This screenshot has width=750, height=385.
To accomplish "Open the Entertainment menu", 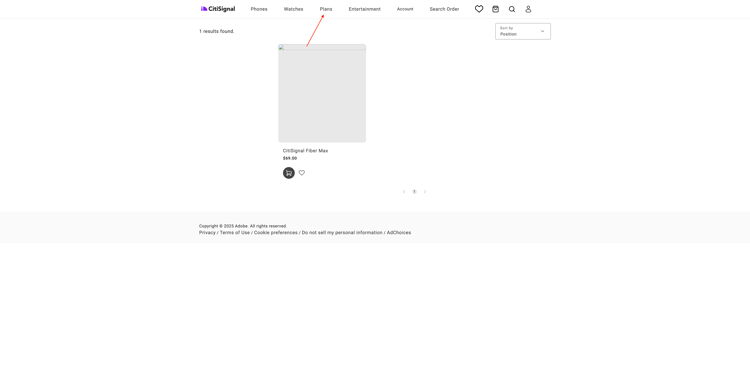I will tap(364, 9).
